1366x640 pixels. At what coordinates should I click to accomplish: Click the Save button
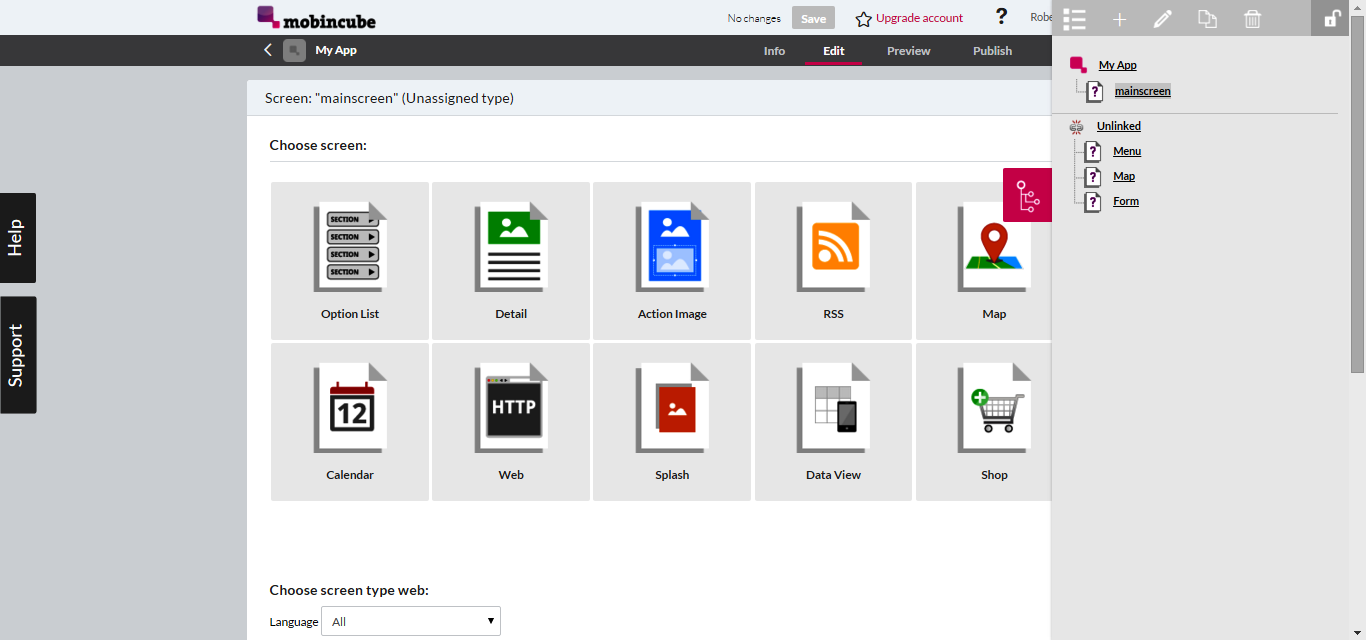tap(813, 18)
